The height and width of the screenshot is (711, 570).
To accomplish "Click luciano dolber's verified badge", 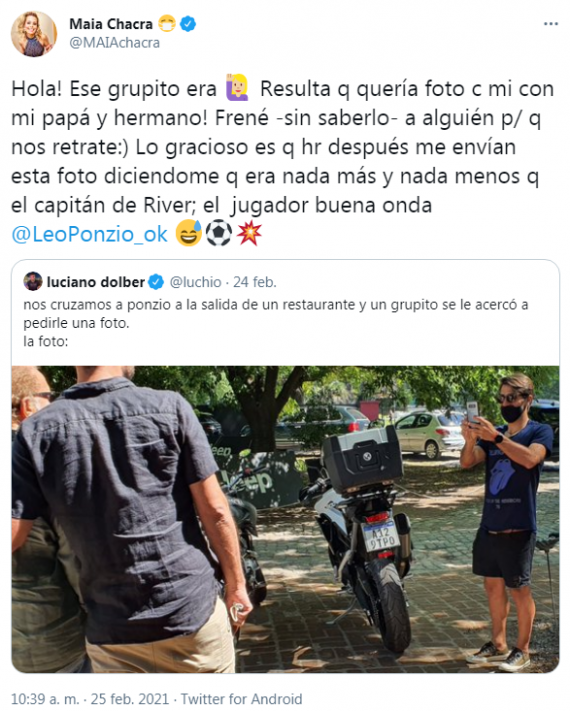I will coord(156,282).
